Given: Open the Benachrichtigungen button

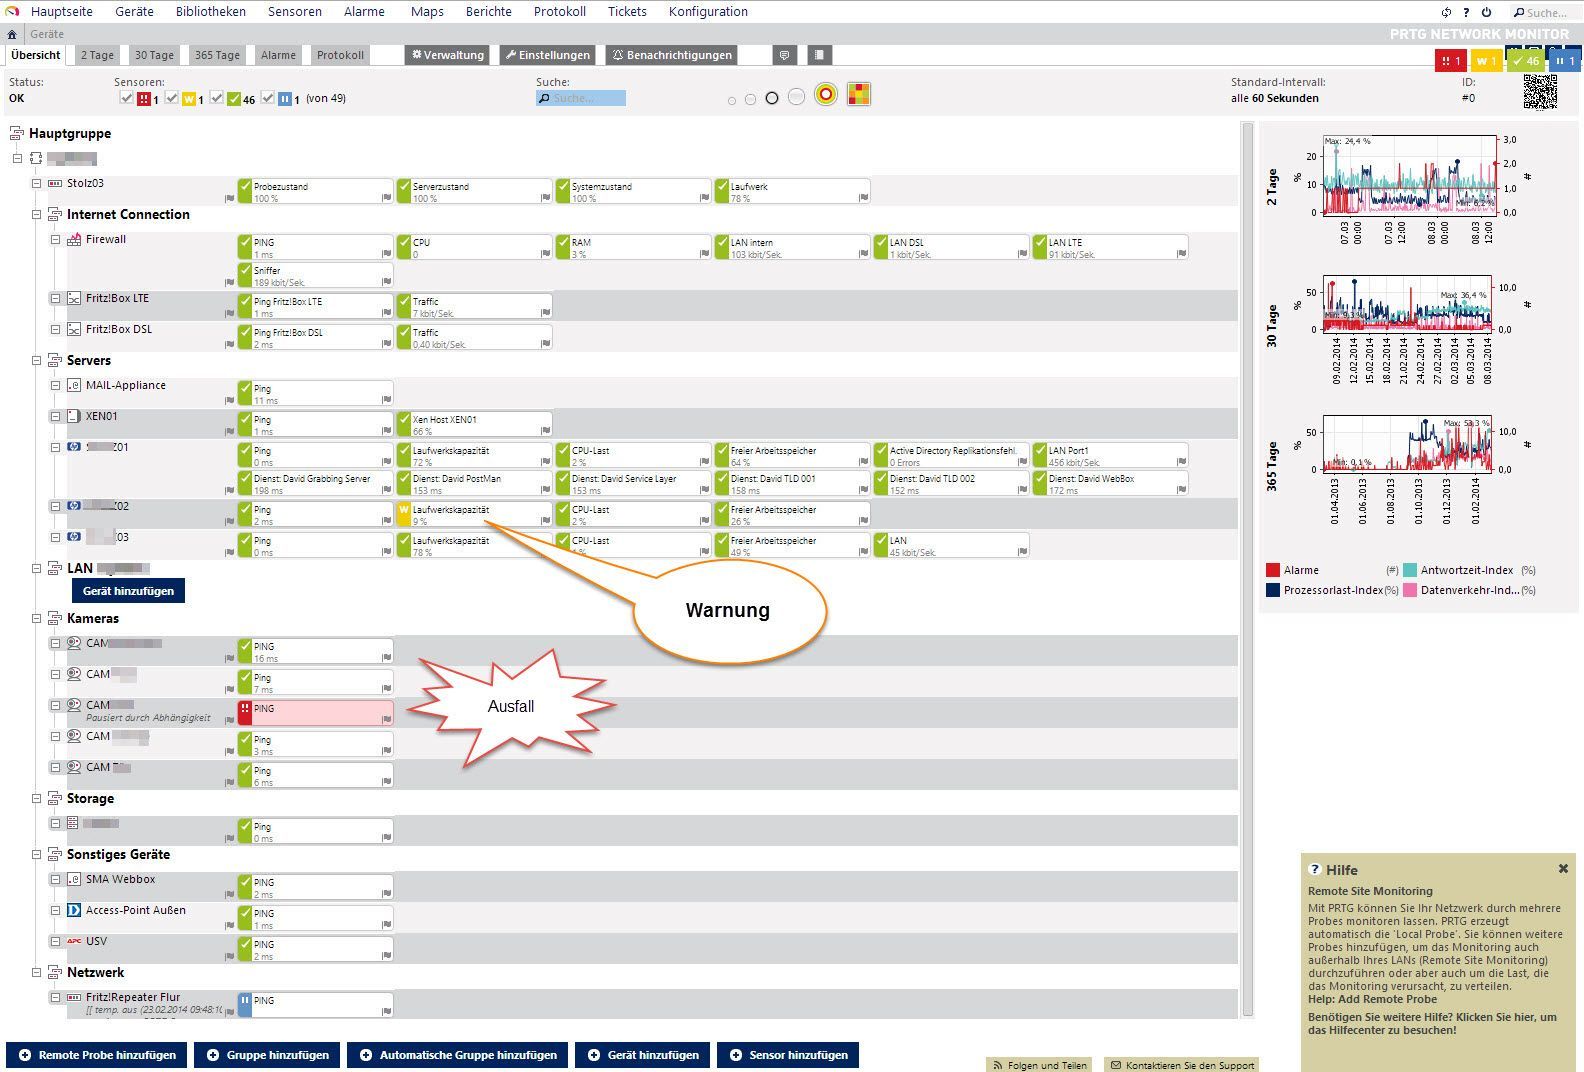Looking at the screenshot, I should coord(672,55).
